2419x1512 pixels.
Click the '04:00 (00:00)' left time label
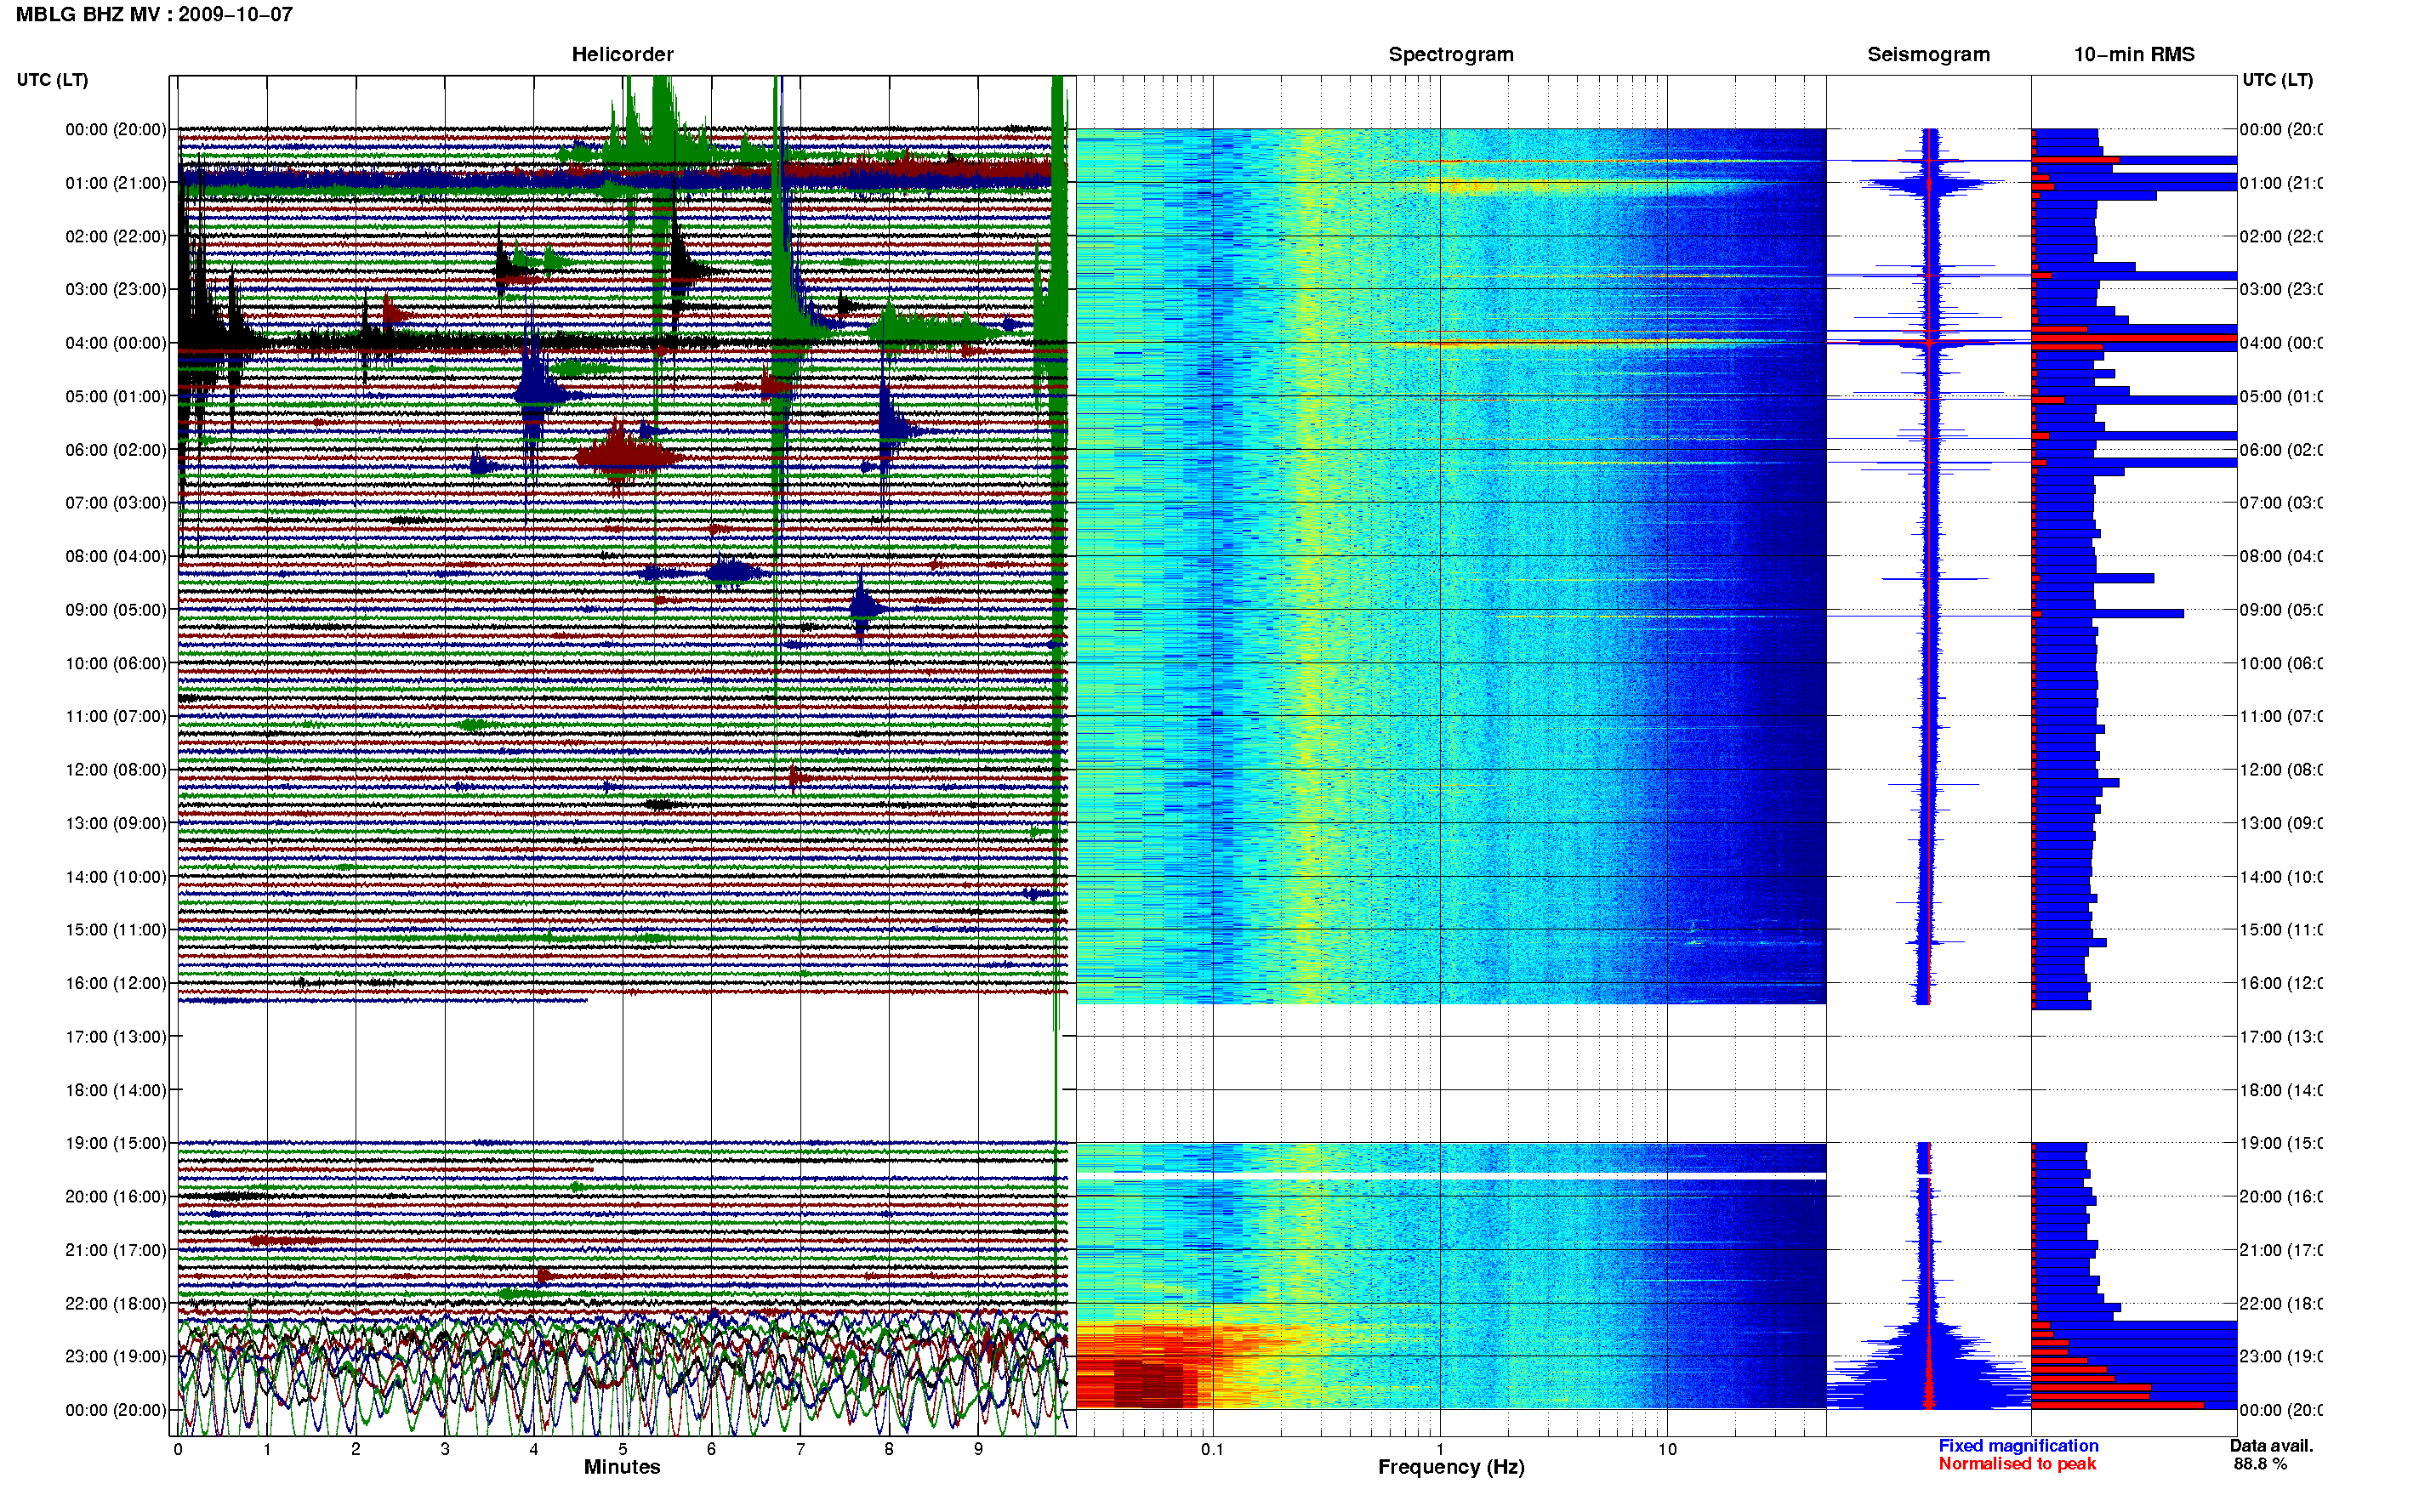tap(116, 343)
